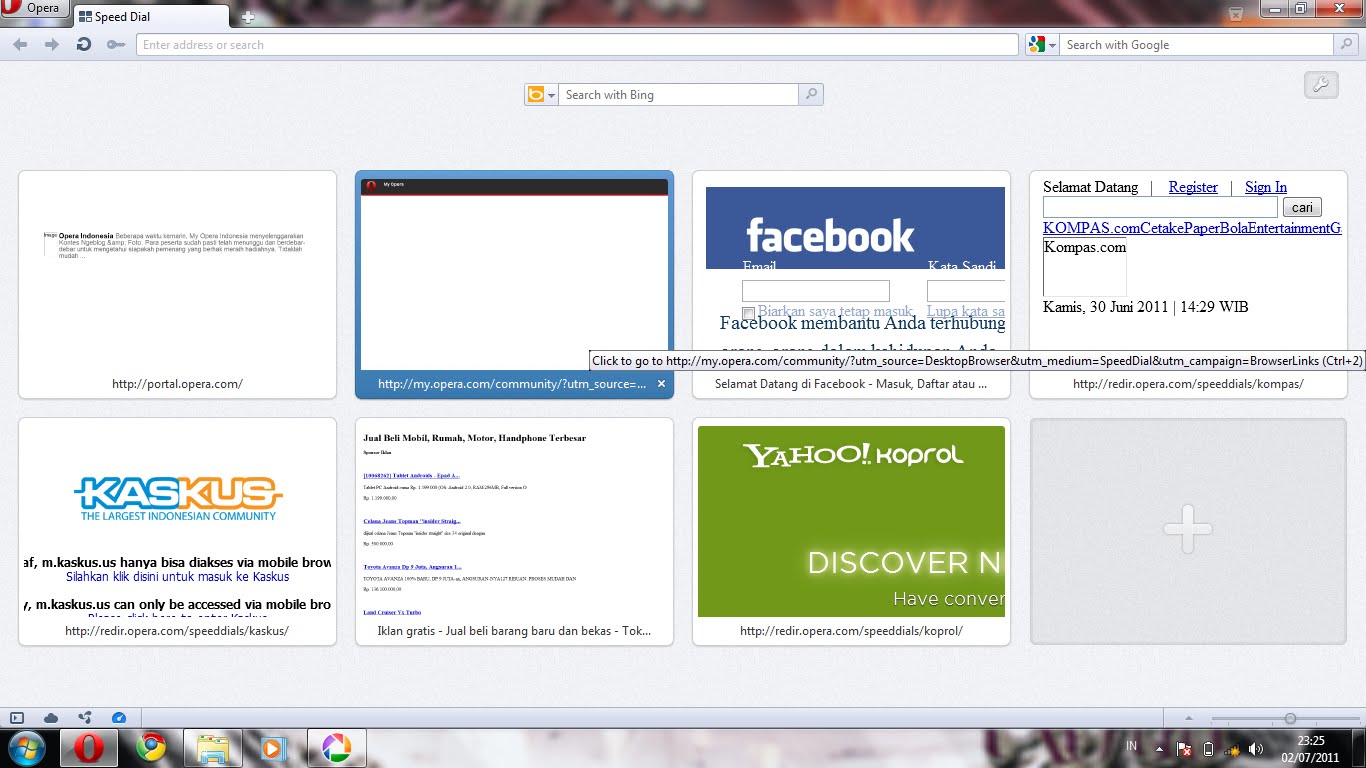Click the IN language indicator in tray
The height and width of the screenshot is (768, 1366).
pyautogui.click(x=1131, y=747)
